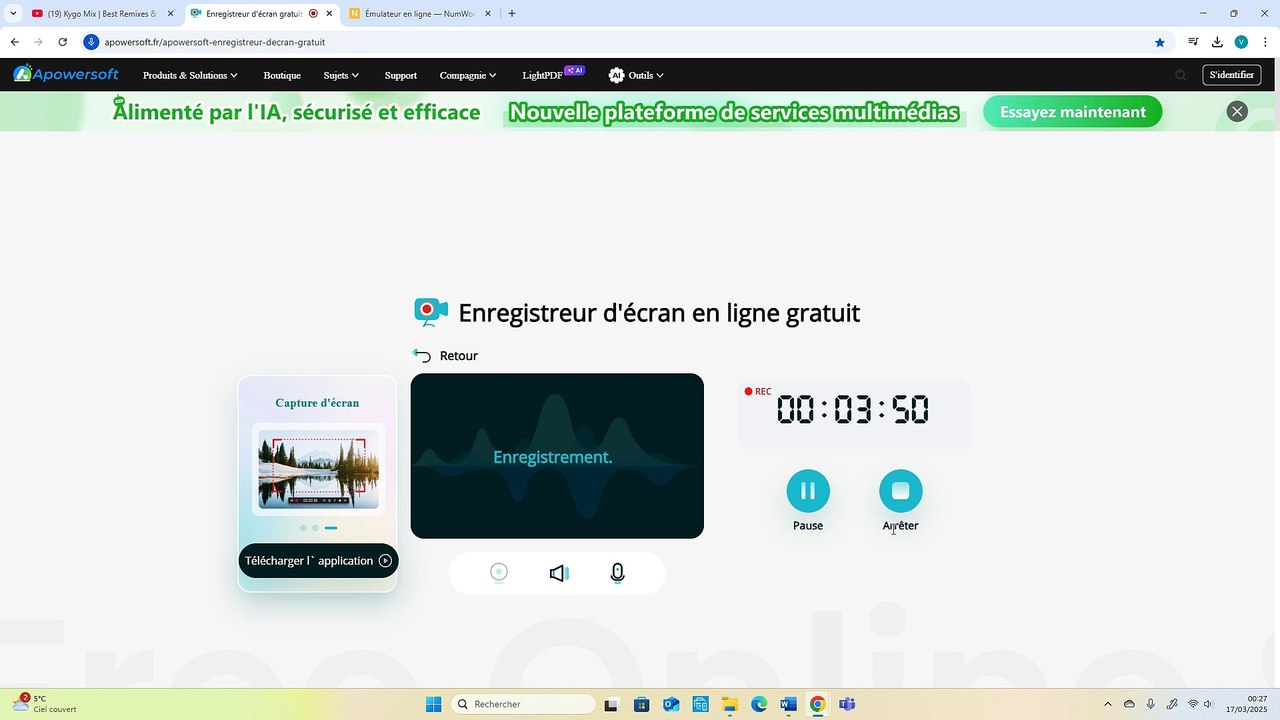Open the Boutique menu item
This screenshot has height=720, width=1280.
point(282,75)
